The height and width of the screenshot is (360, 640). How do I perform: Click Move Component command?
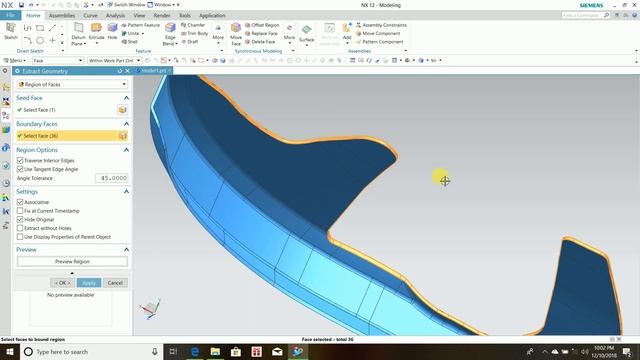tap(378, 33)
